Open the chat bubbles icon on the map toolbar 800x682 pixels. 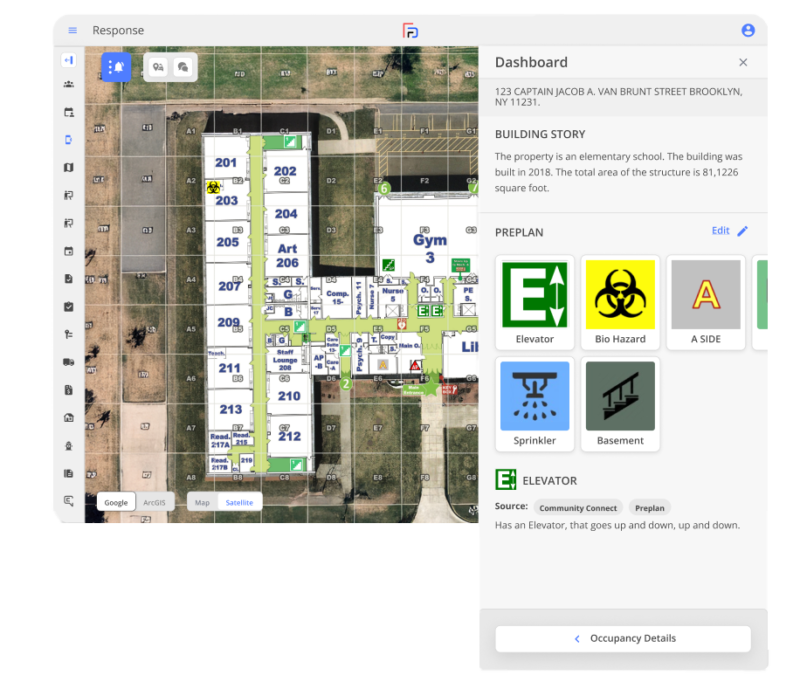click(x=183, y=67)
